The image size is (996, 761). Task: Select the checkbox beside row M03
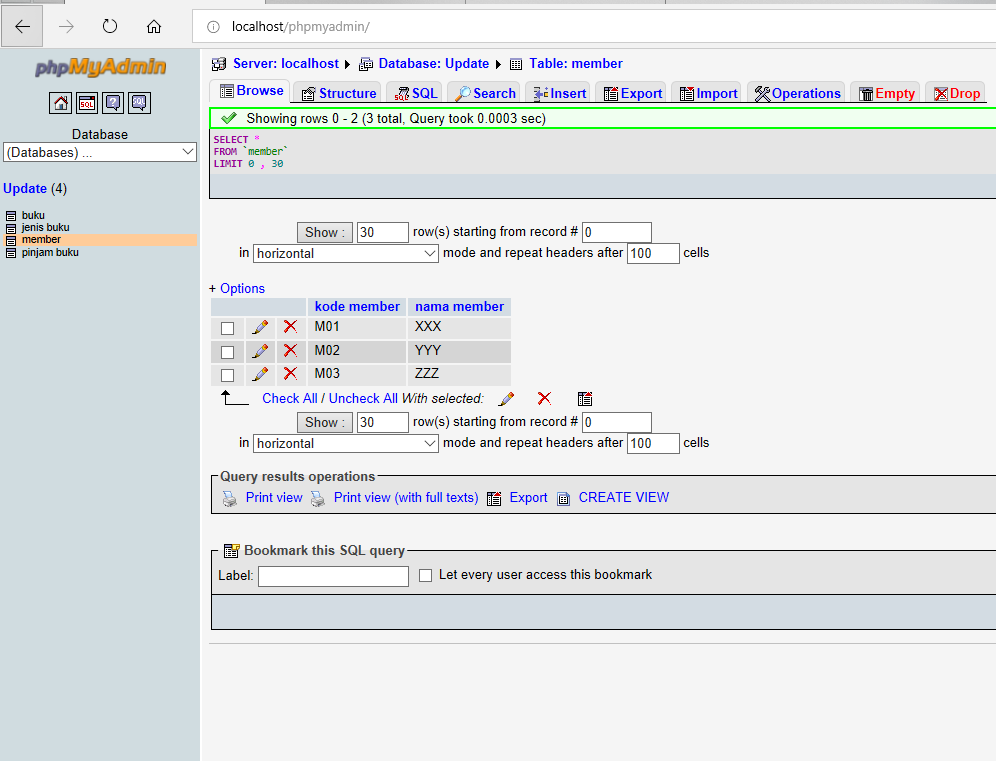pyautogui.click(x=227, y=374)
